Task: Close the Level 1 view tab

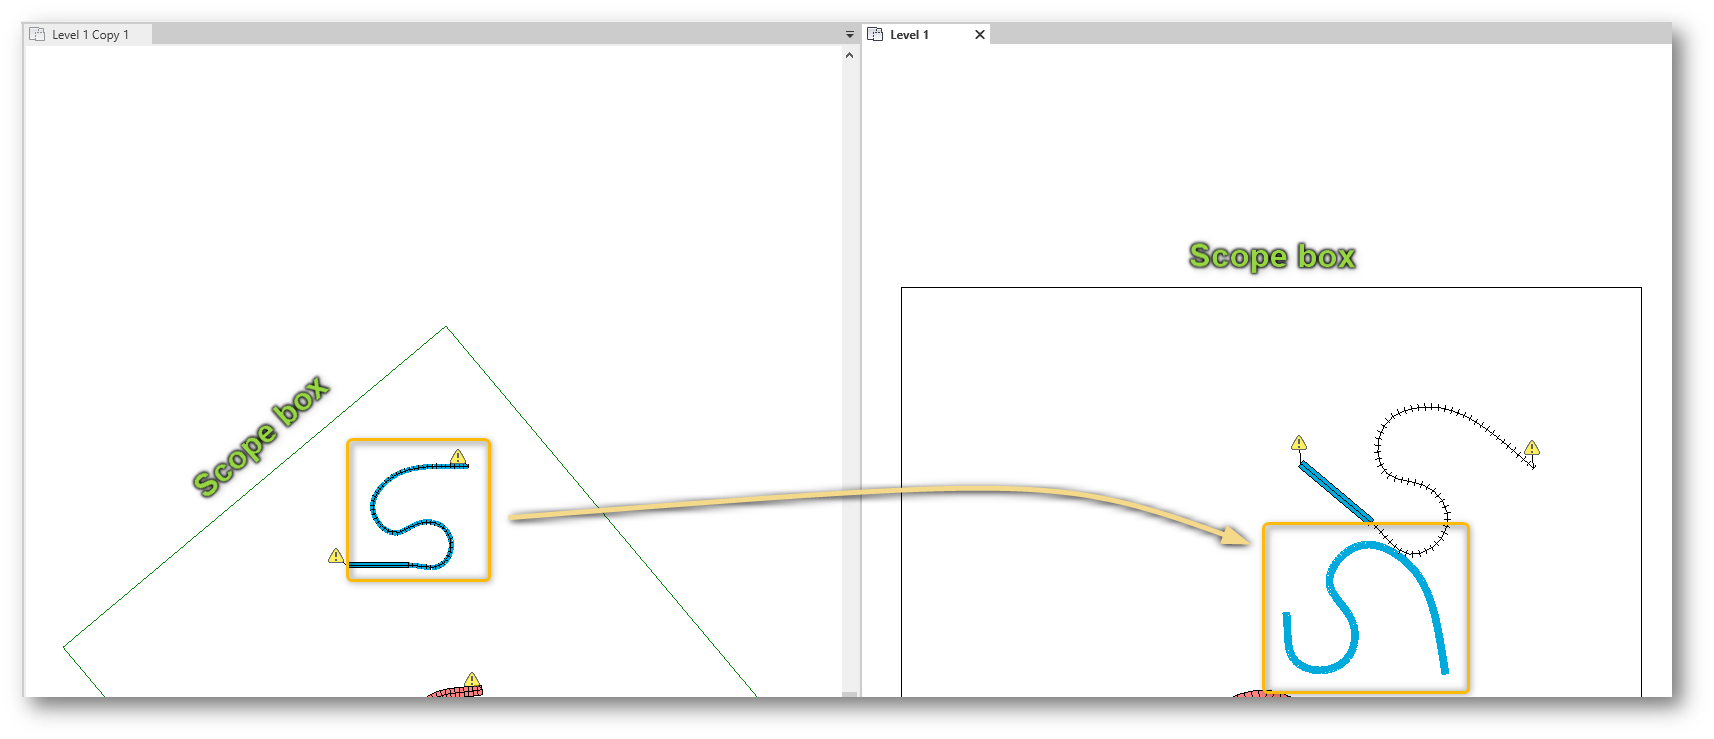Action: tap(980, 34)
